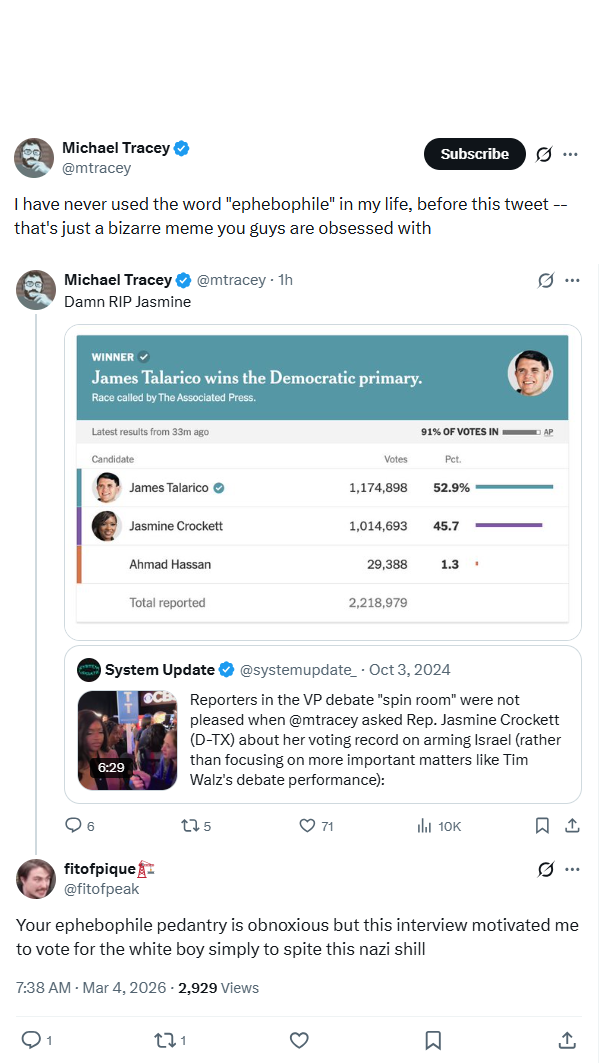
Task: Reply to fitofpique's tweet
Action: click(x=37, y=1040)
